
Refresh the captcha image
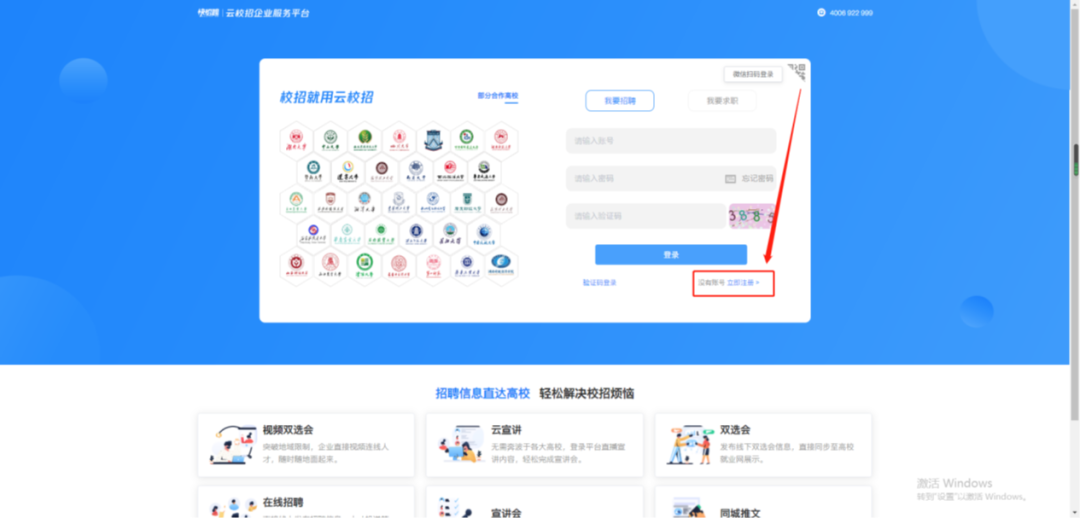pos(752,216)
